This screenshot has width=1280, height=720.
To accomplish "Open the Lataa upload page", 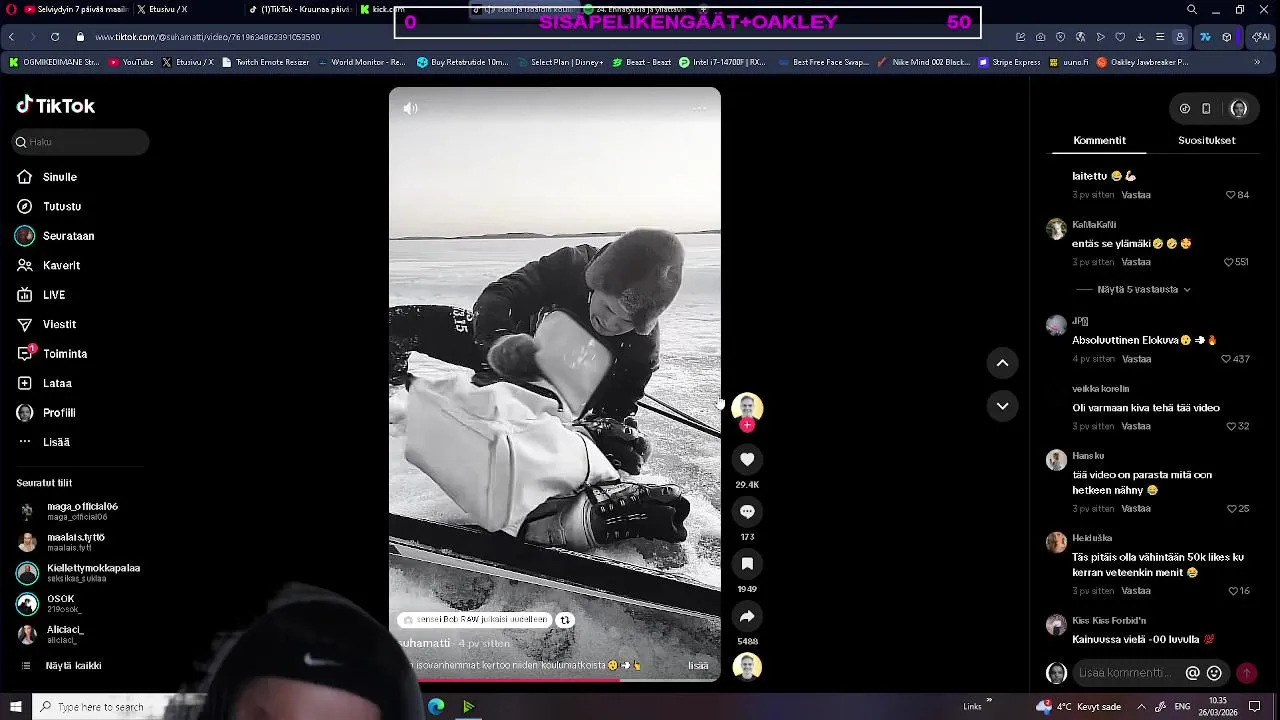I will point(44,383).
